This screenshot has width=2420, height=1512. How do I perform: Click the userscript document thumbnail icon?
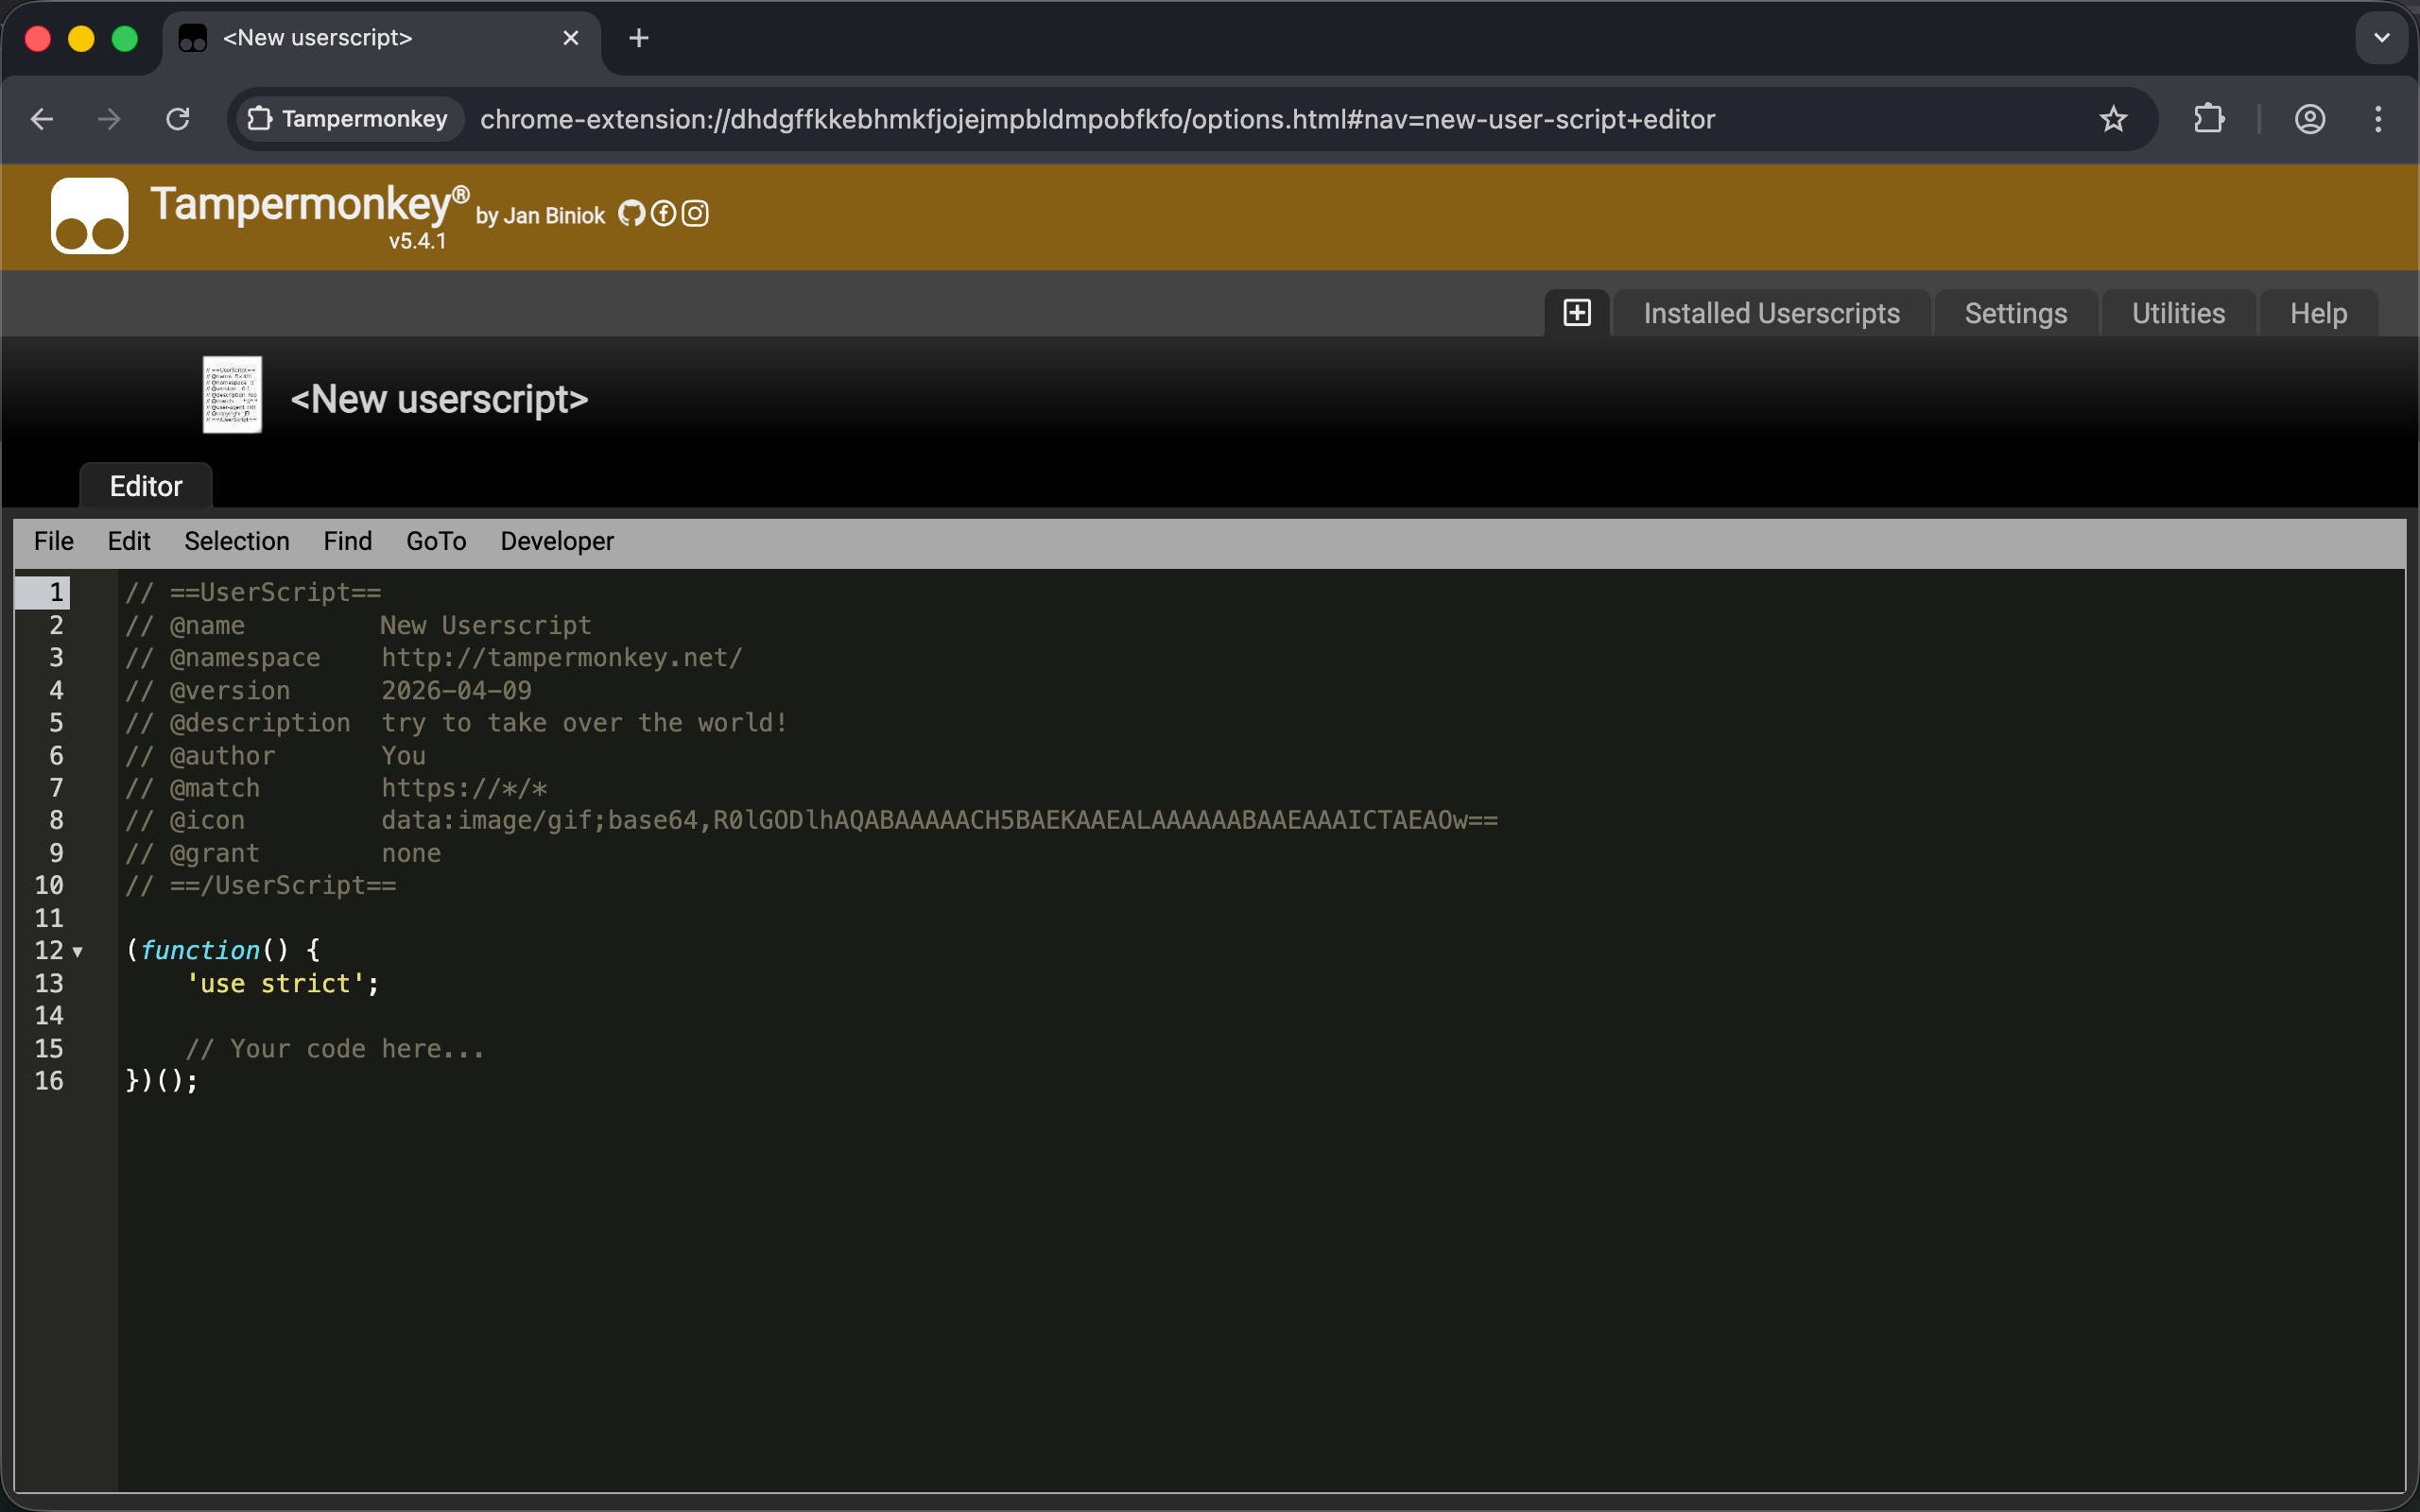click(232, 395)
